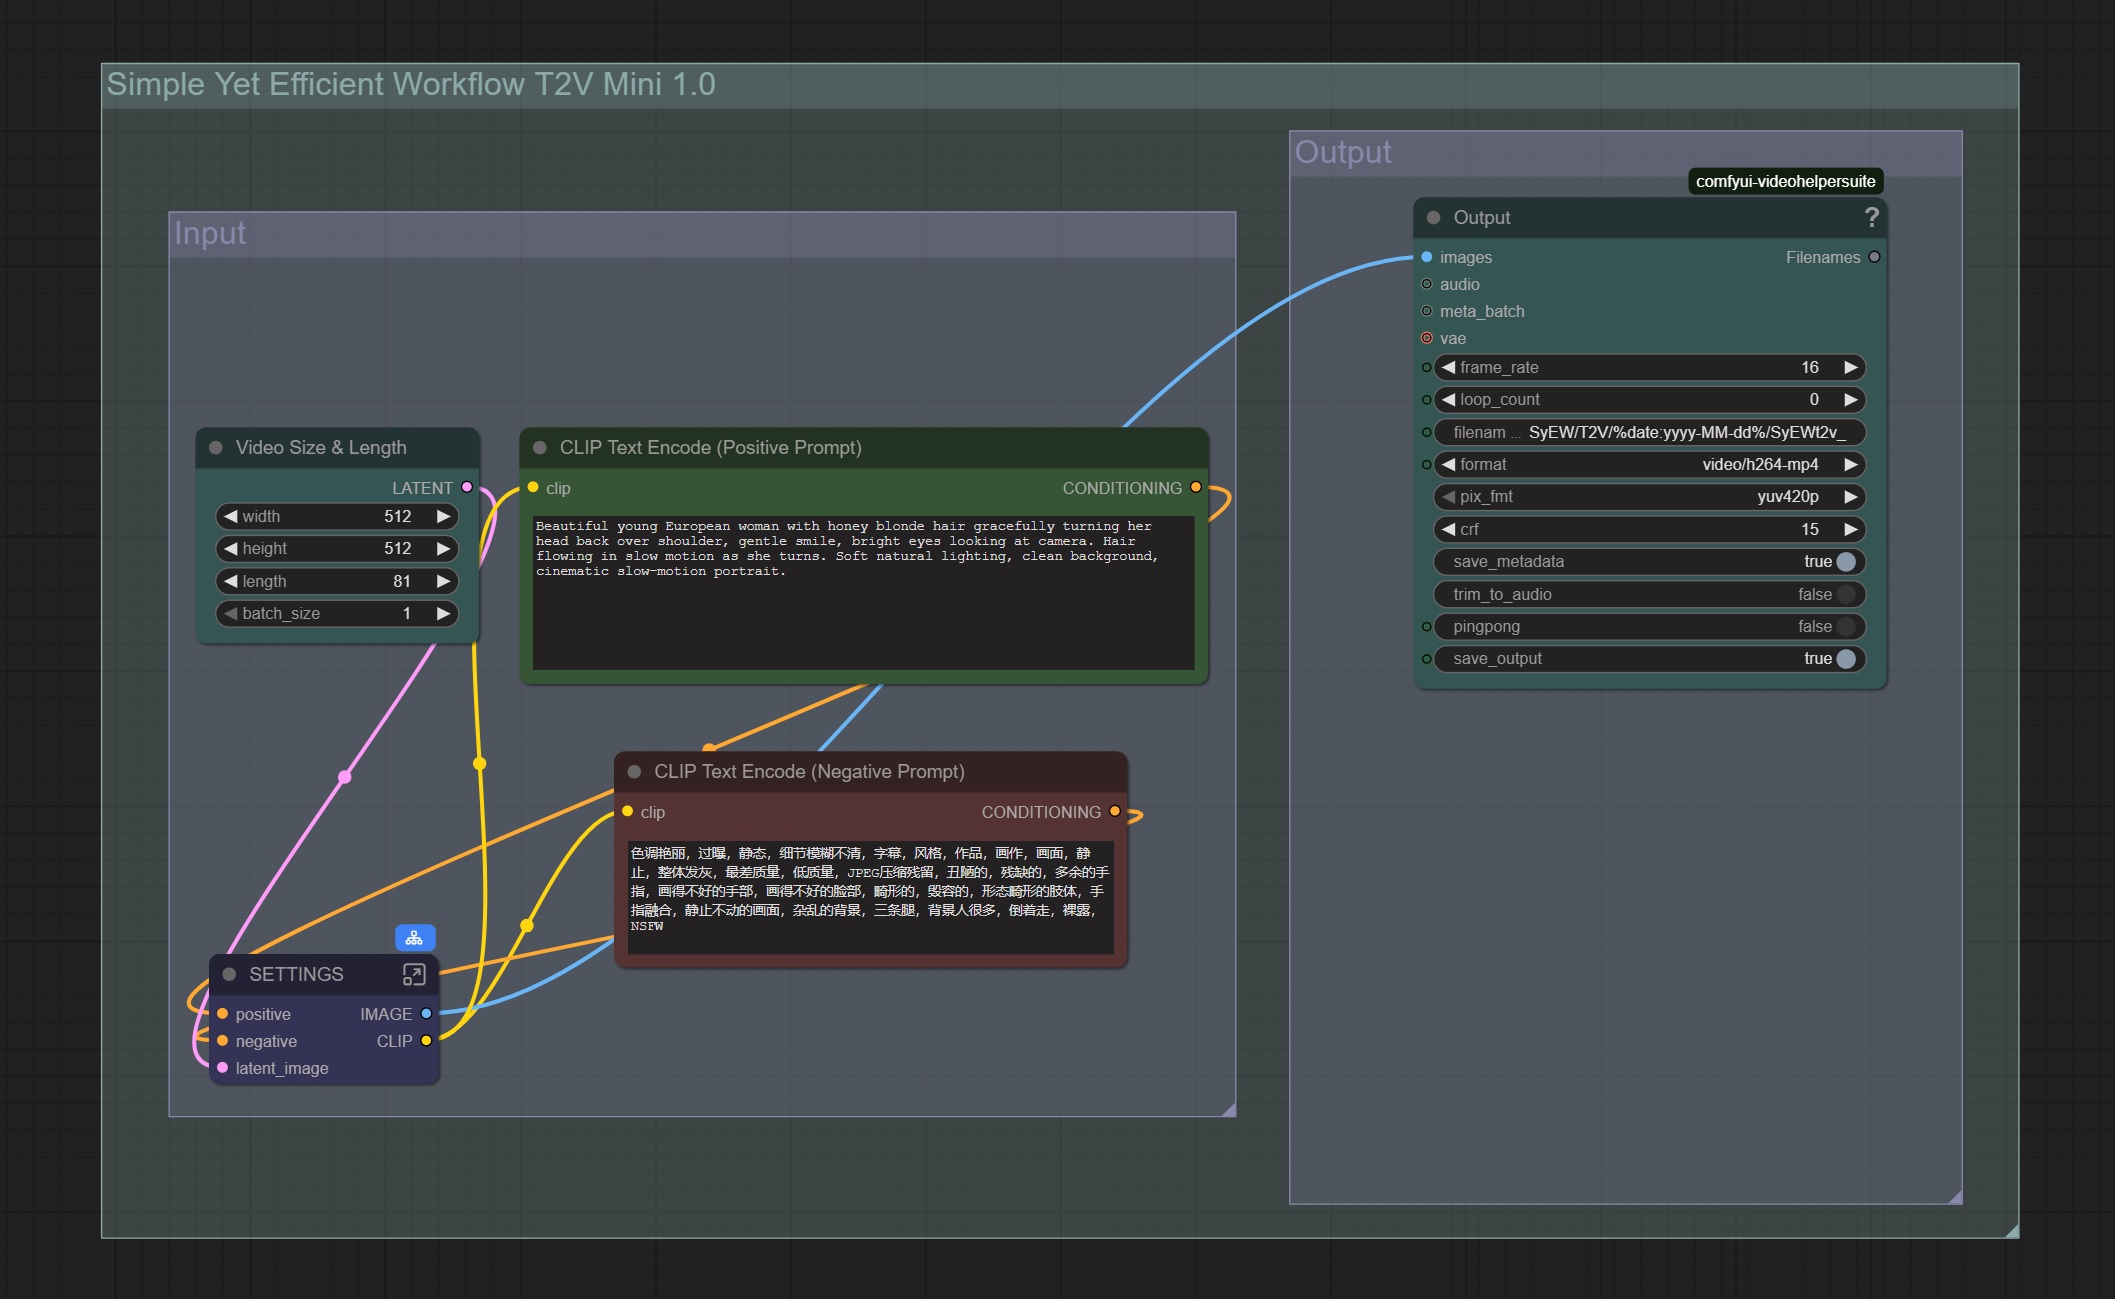Click the Filenames output socket
Screen dimensions: 2115x1299
point(1875,257)
